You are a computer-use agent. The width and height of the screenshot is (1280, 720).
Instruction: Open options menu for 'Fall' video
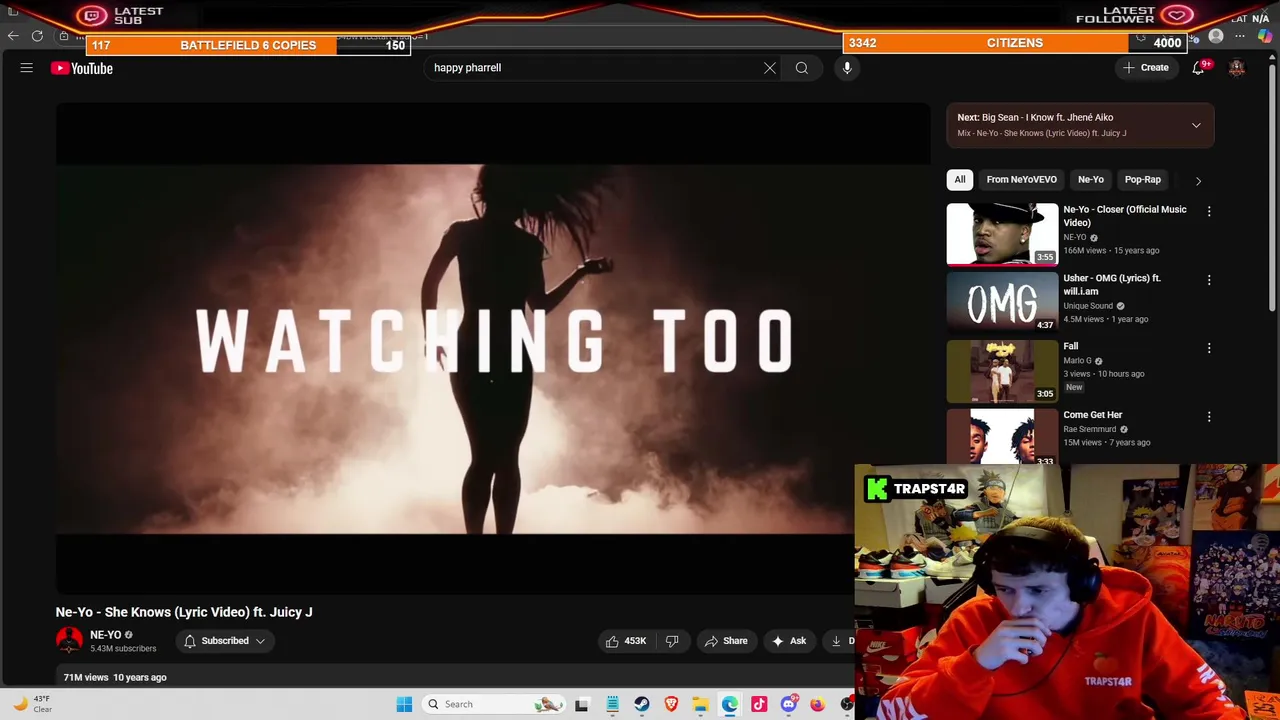coord(1209,348)
